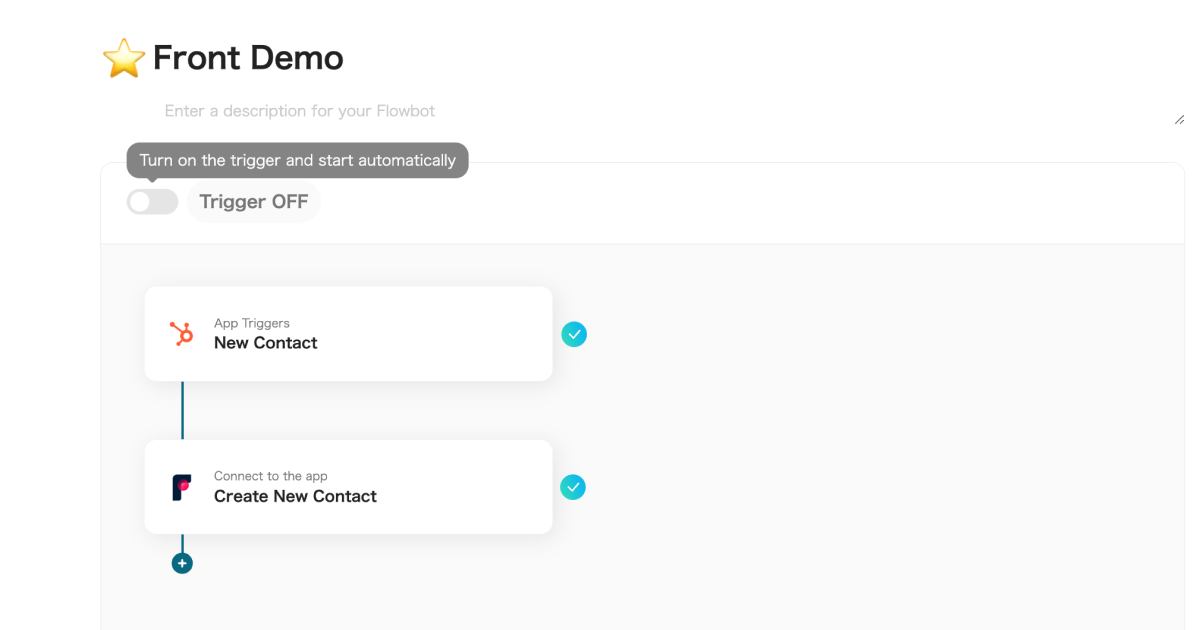The image size is (1200, 630).
Task: Click the Front Demo title text
Action: (x=248, y=58)
